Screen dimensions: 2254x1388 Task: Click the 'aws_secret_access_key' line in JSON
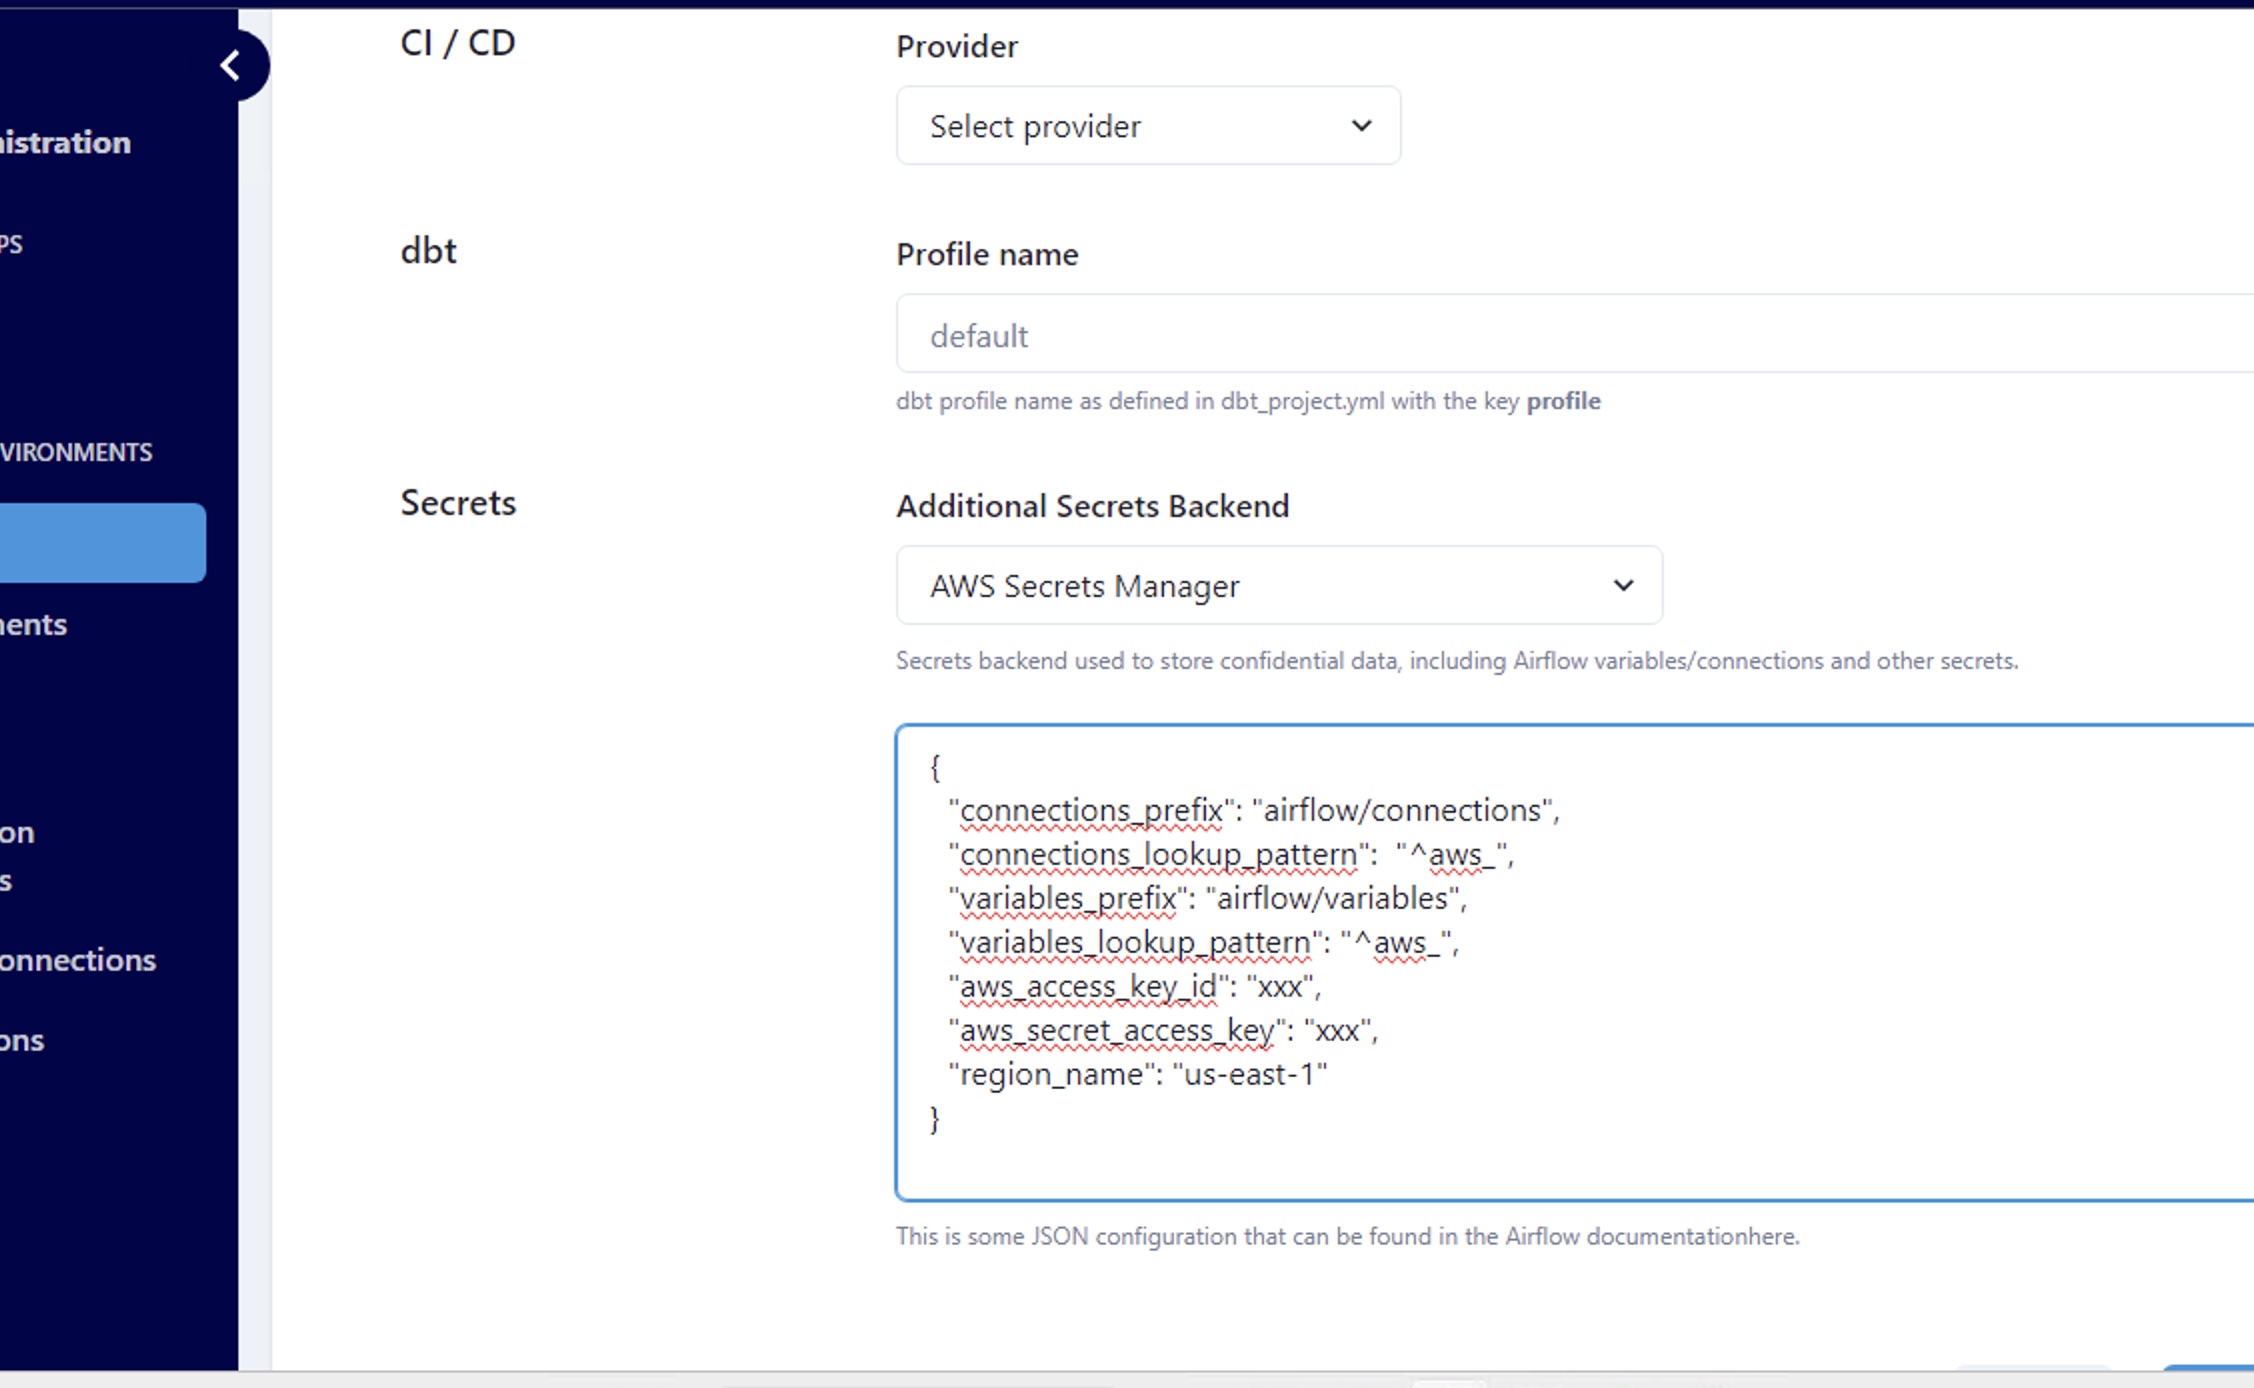coord(1163,1030)
